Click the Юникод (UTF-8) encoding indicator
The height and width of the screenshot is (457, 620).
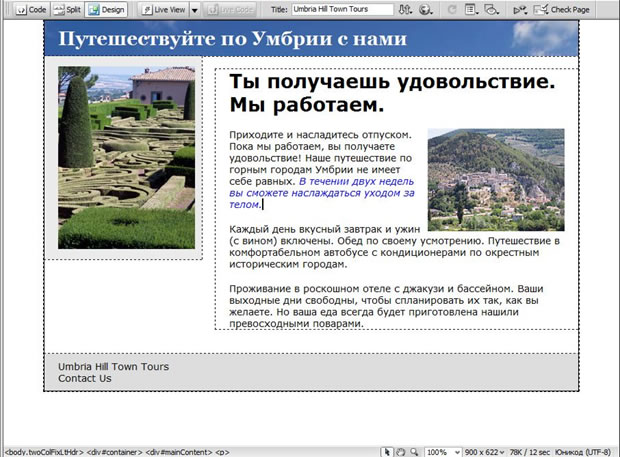583,452
